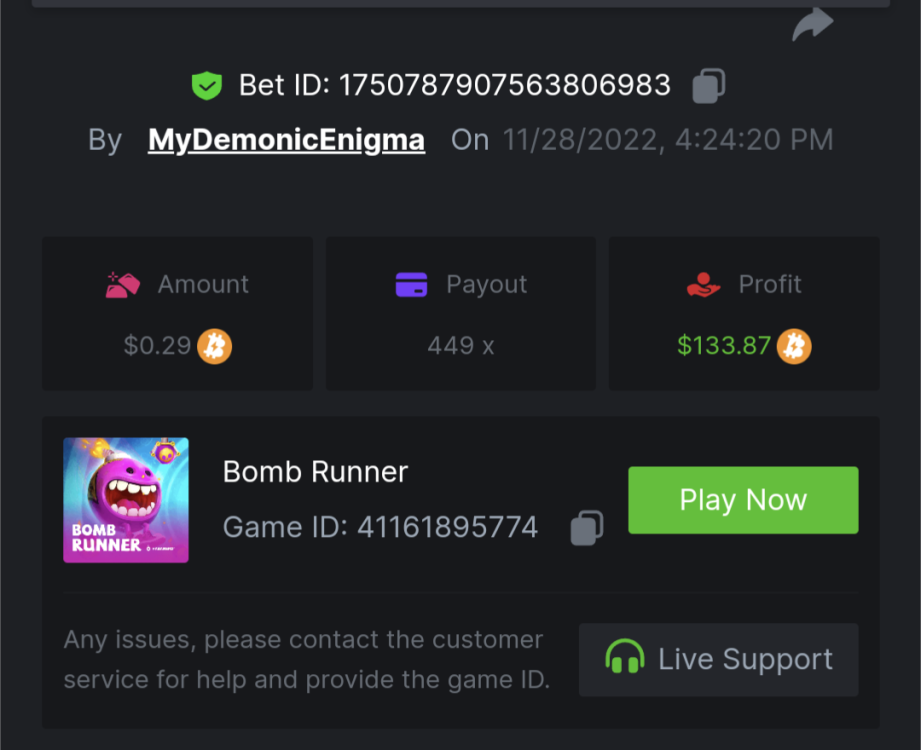
Task: Select the Bet ID number text
Action: point(505,85)
